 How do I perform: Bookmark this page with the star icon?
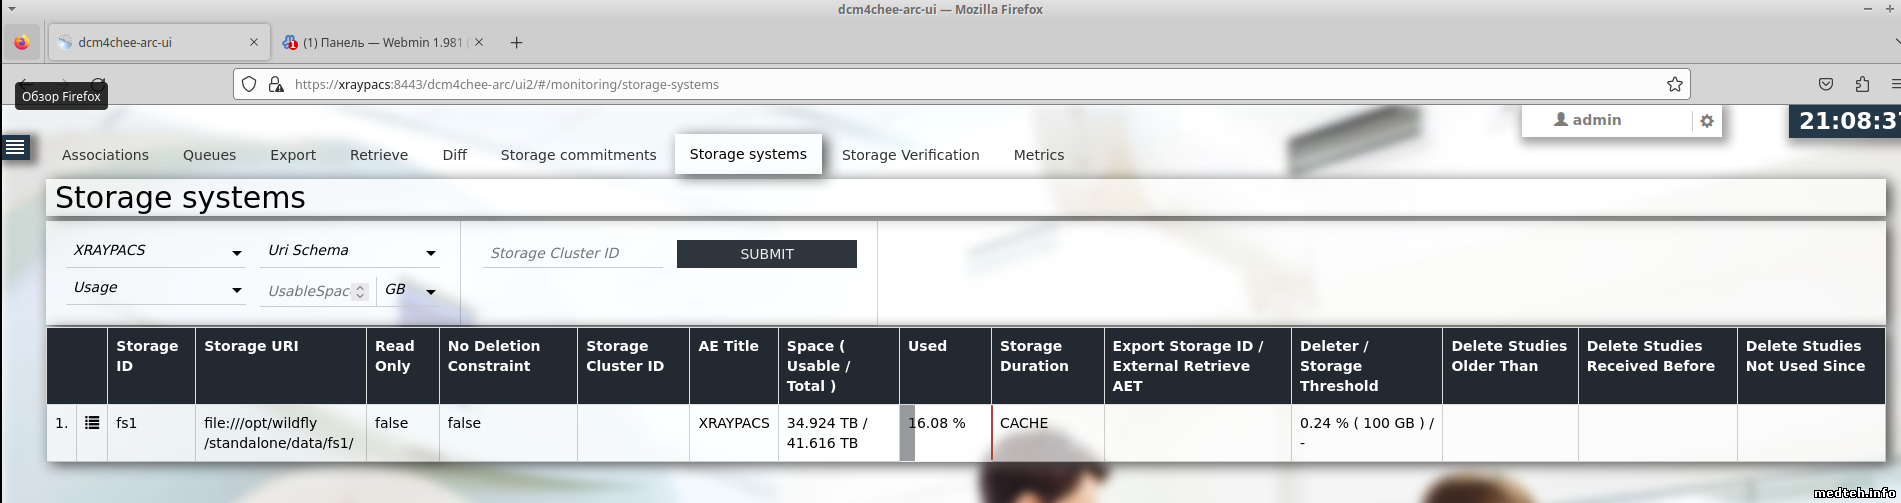[x=1674, y=84]
